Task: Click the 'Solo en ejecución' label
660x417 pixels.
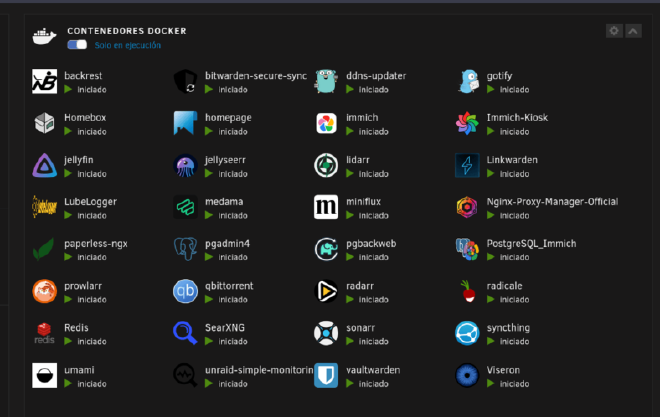Action: tap(128, 45)
